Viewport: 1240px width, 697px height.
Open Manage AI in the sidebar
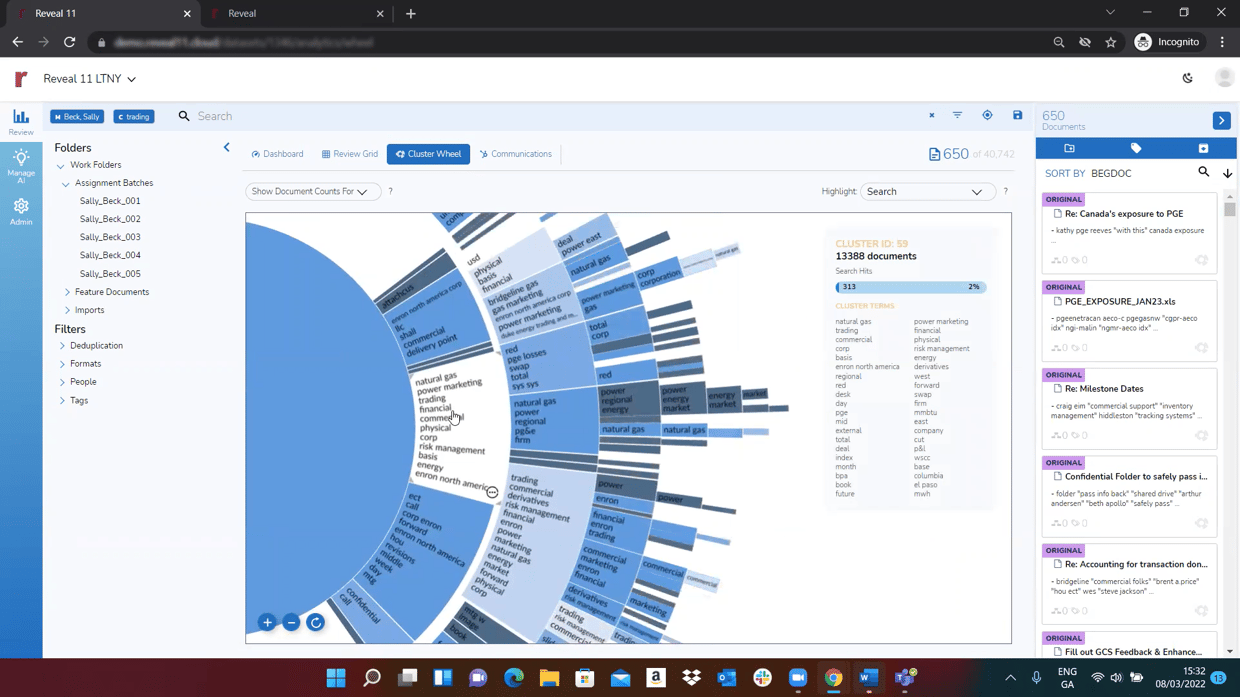[21, 166]
